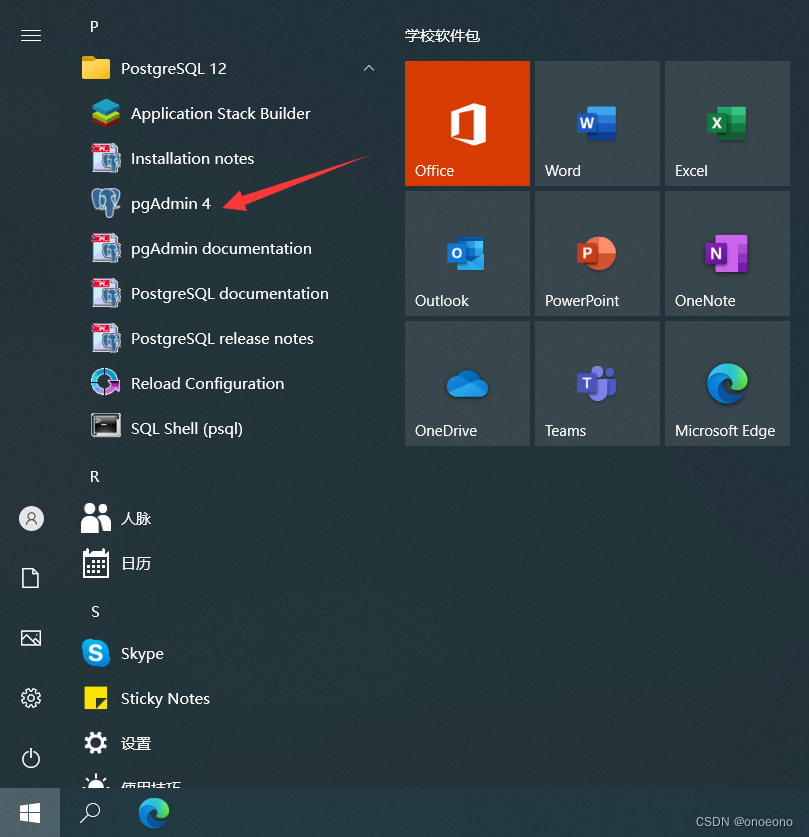
Task: Click the Power icon in the sidebar
Action: tap(31, 758)
